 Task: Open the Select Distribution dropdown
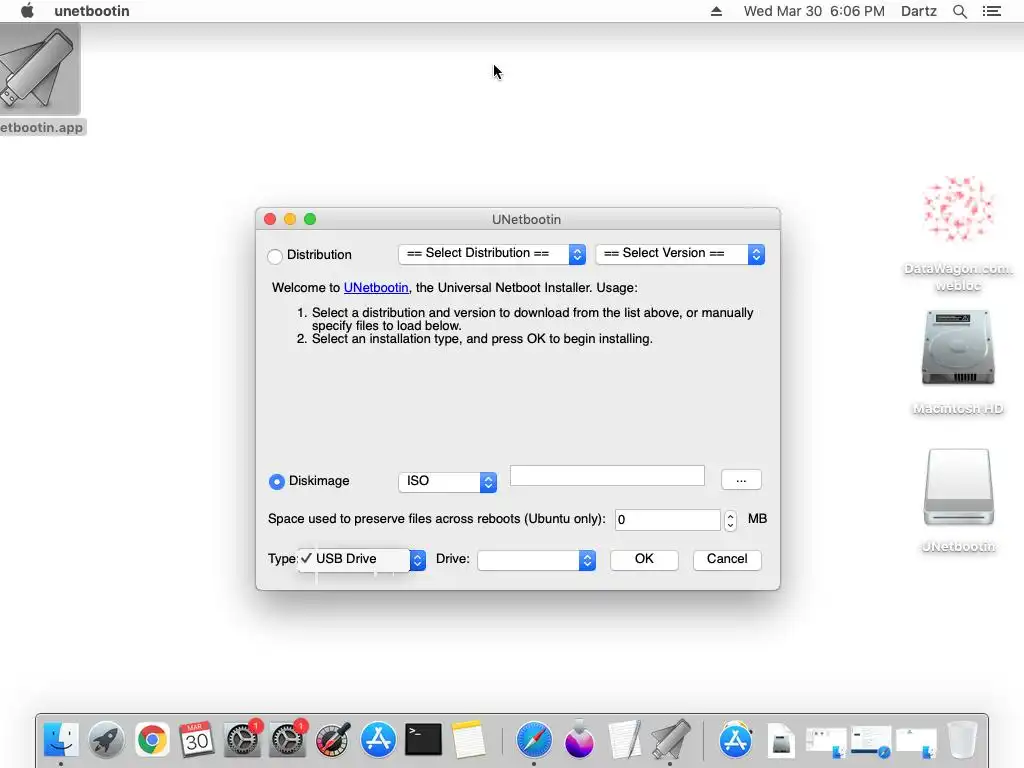(x=492, y=254)
